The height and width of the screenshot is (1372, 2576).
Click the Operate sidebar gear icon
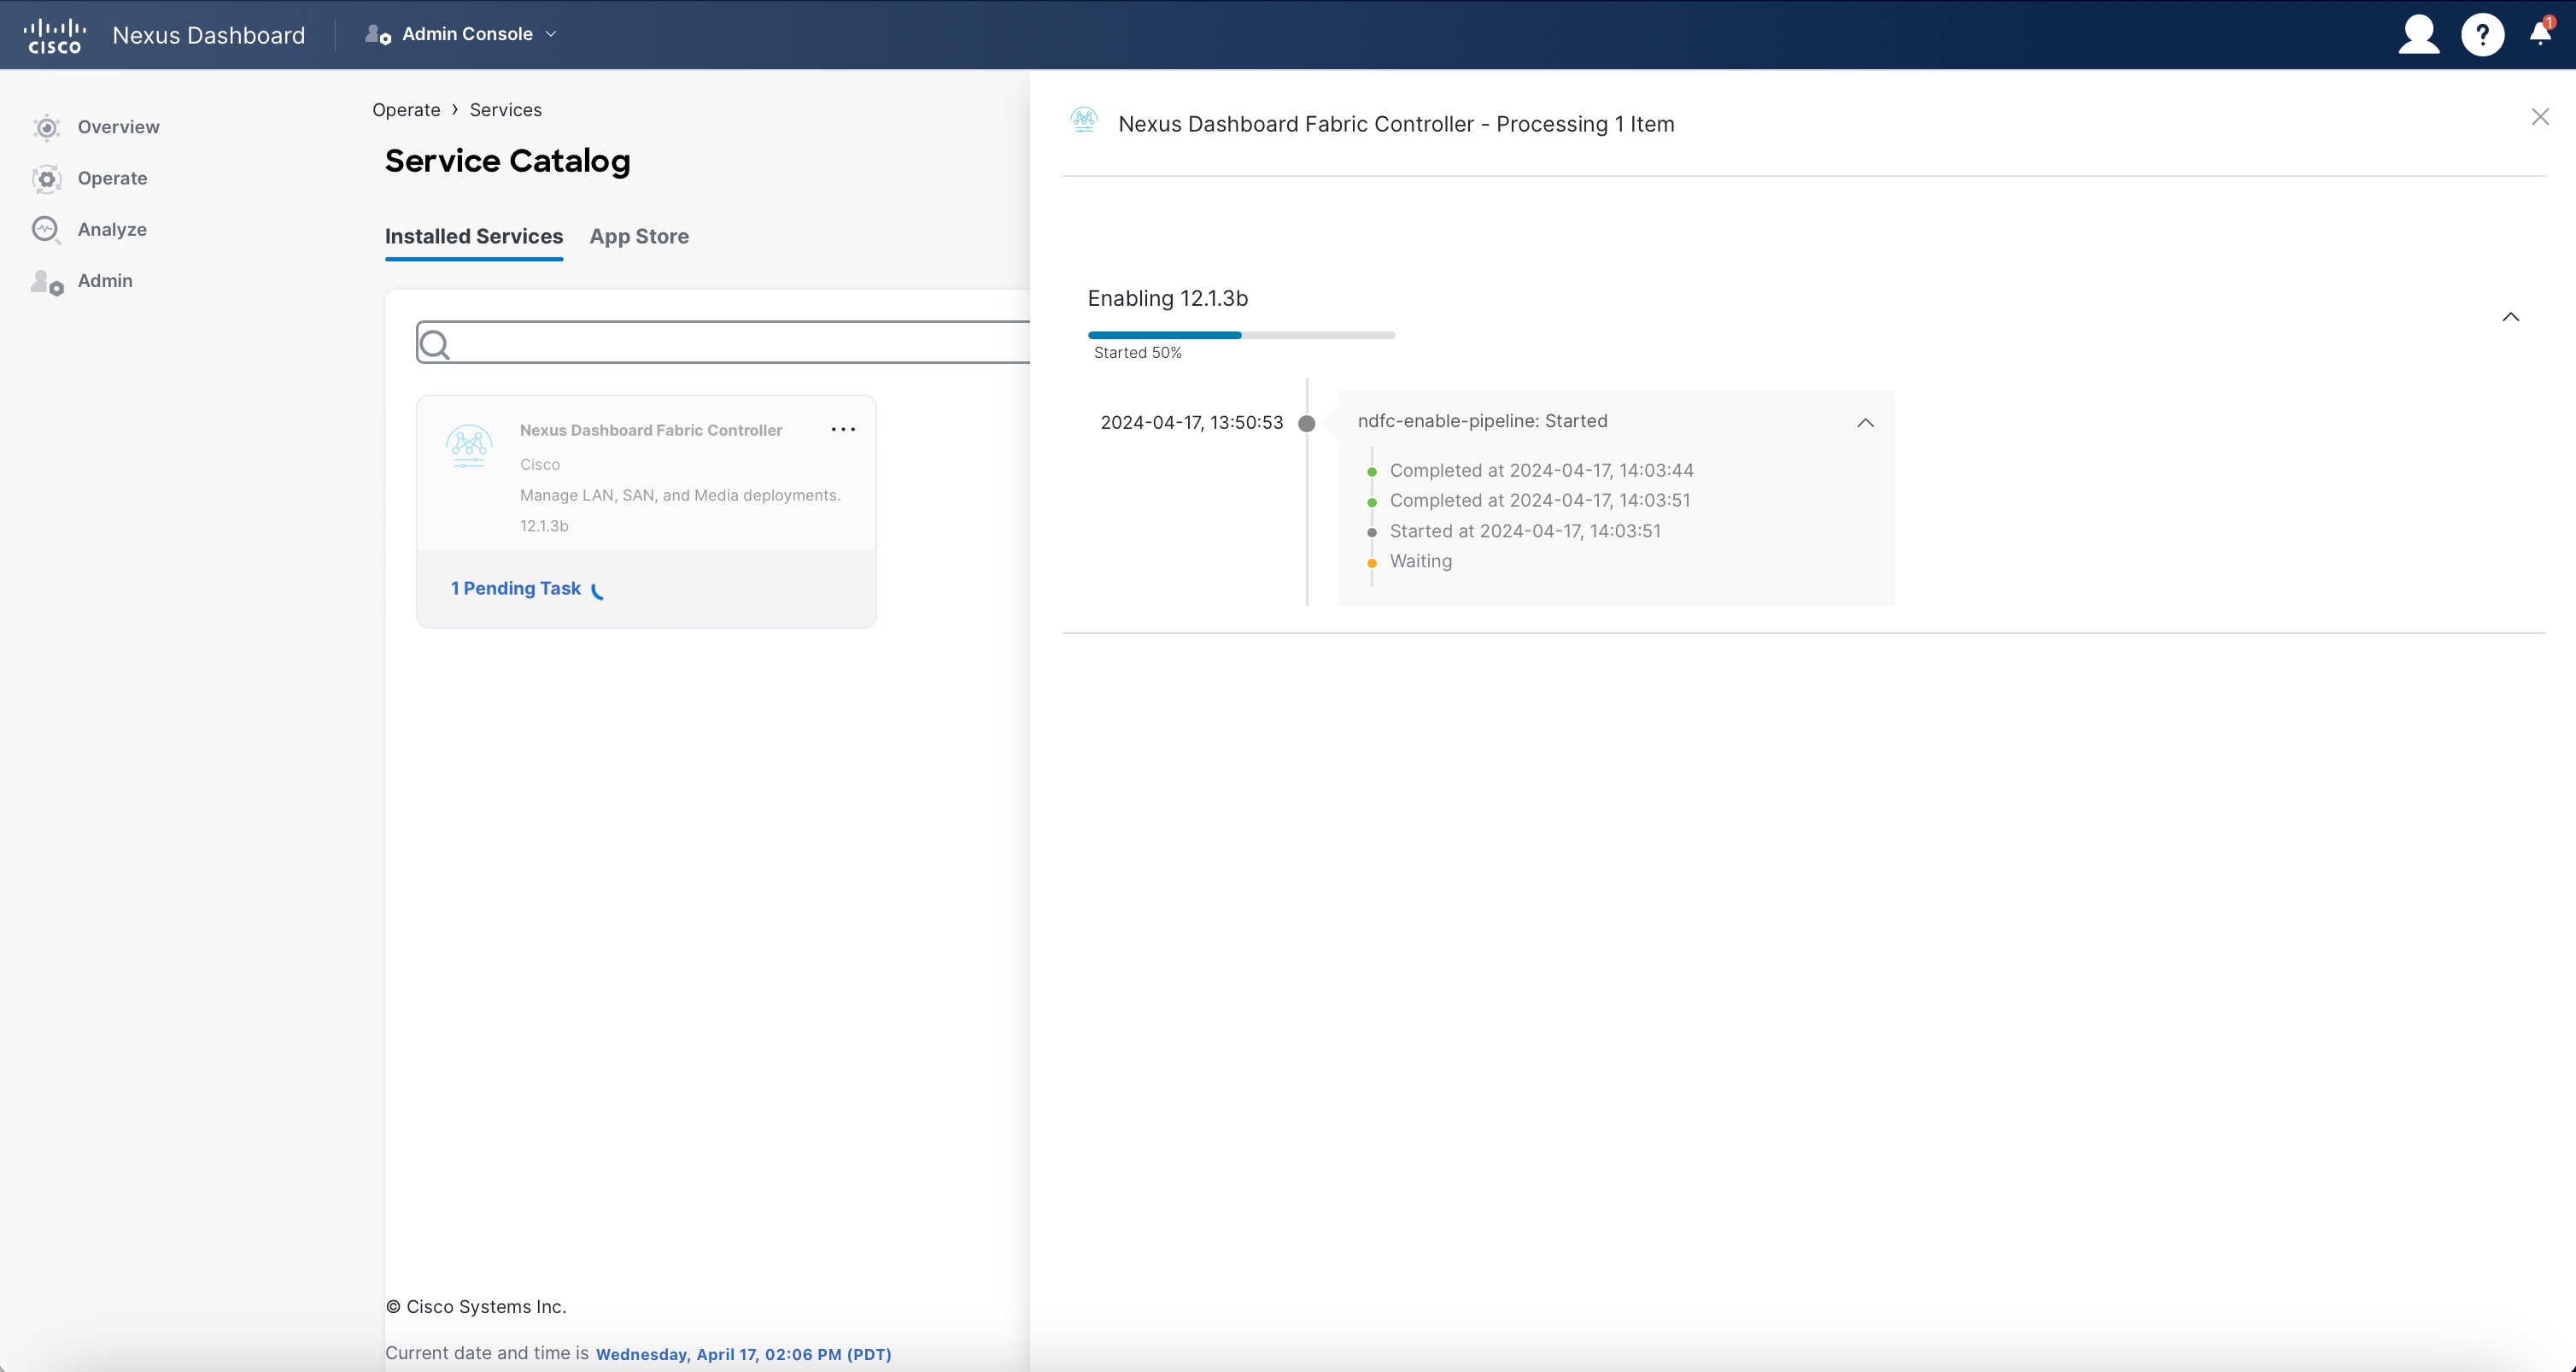[x=46, y=179]
